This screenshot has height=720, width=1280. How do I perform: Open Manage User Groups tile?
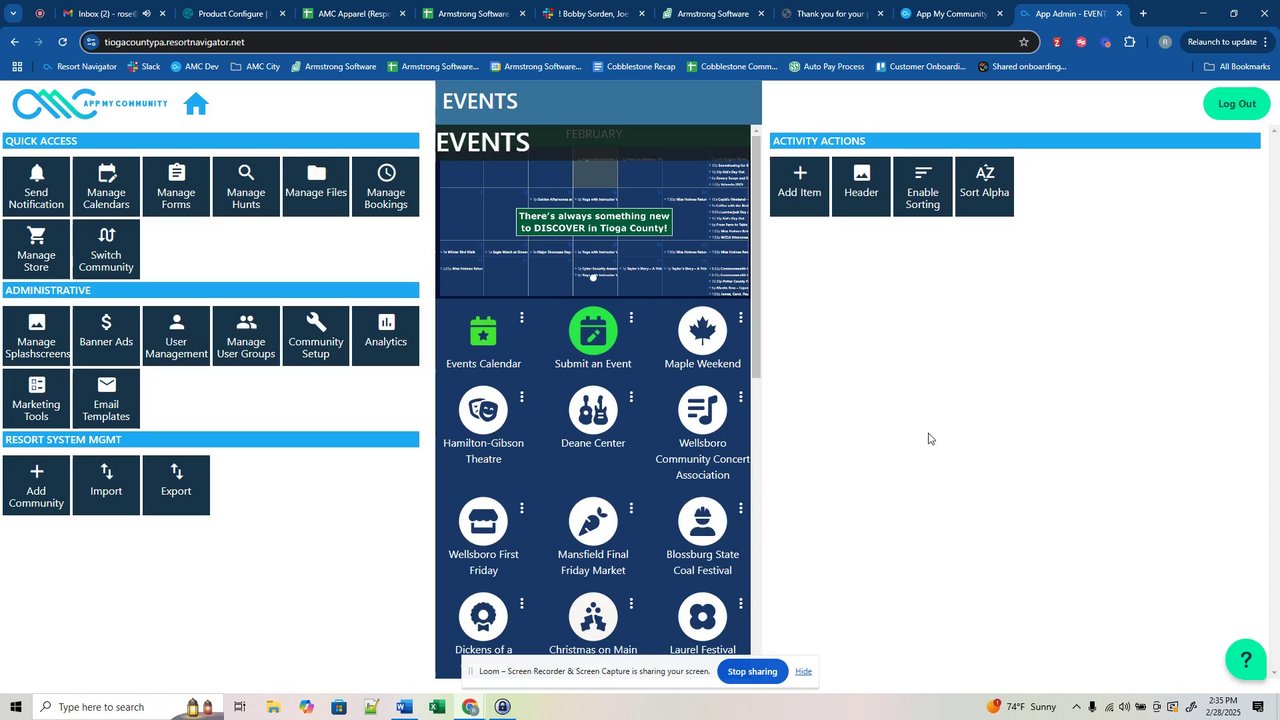pos(246,336)
